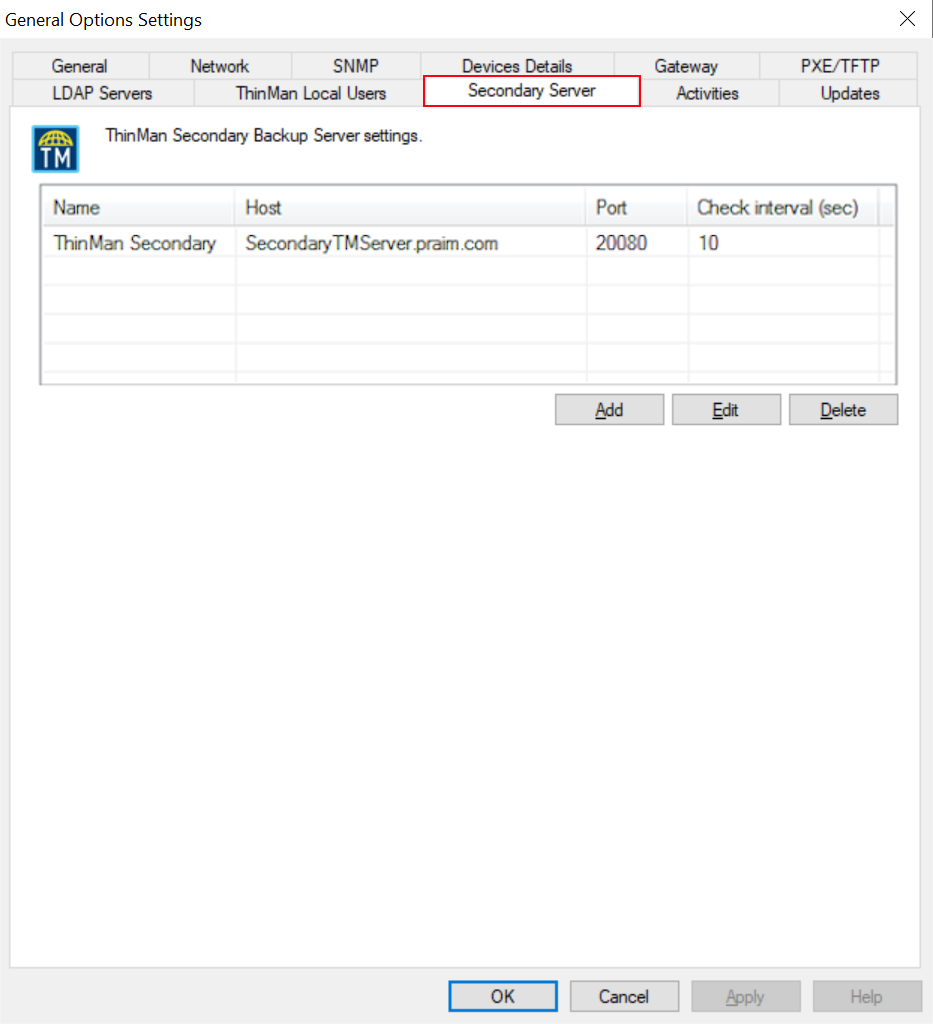This screenshot has height=1024, width=933.
Task: Switch to the General tab
Action: coord(80,66)
